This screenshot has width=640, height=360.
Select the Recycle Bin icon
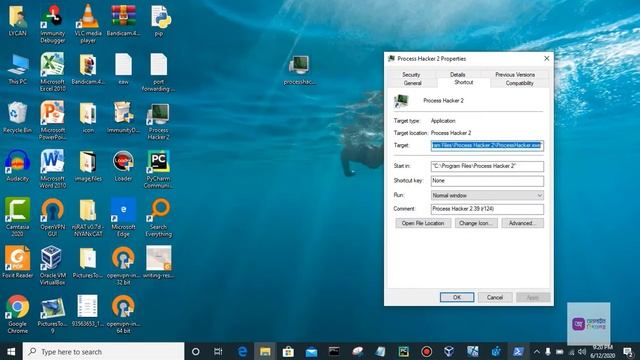[x=18, y=118]
